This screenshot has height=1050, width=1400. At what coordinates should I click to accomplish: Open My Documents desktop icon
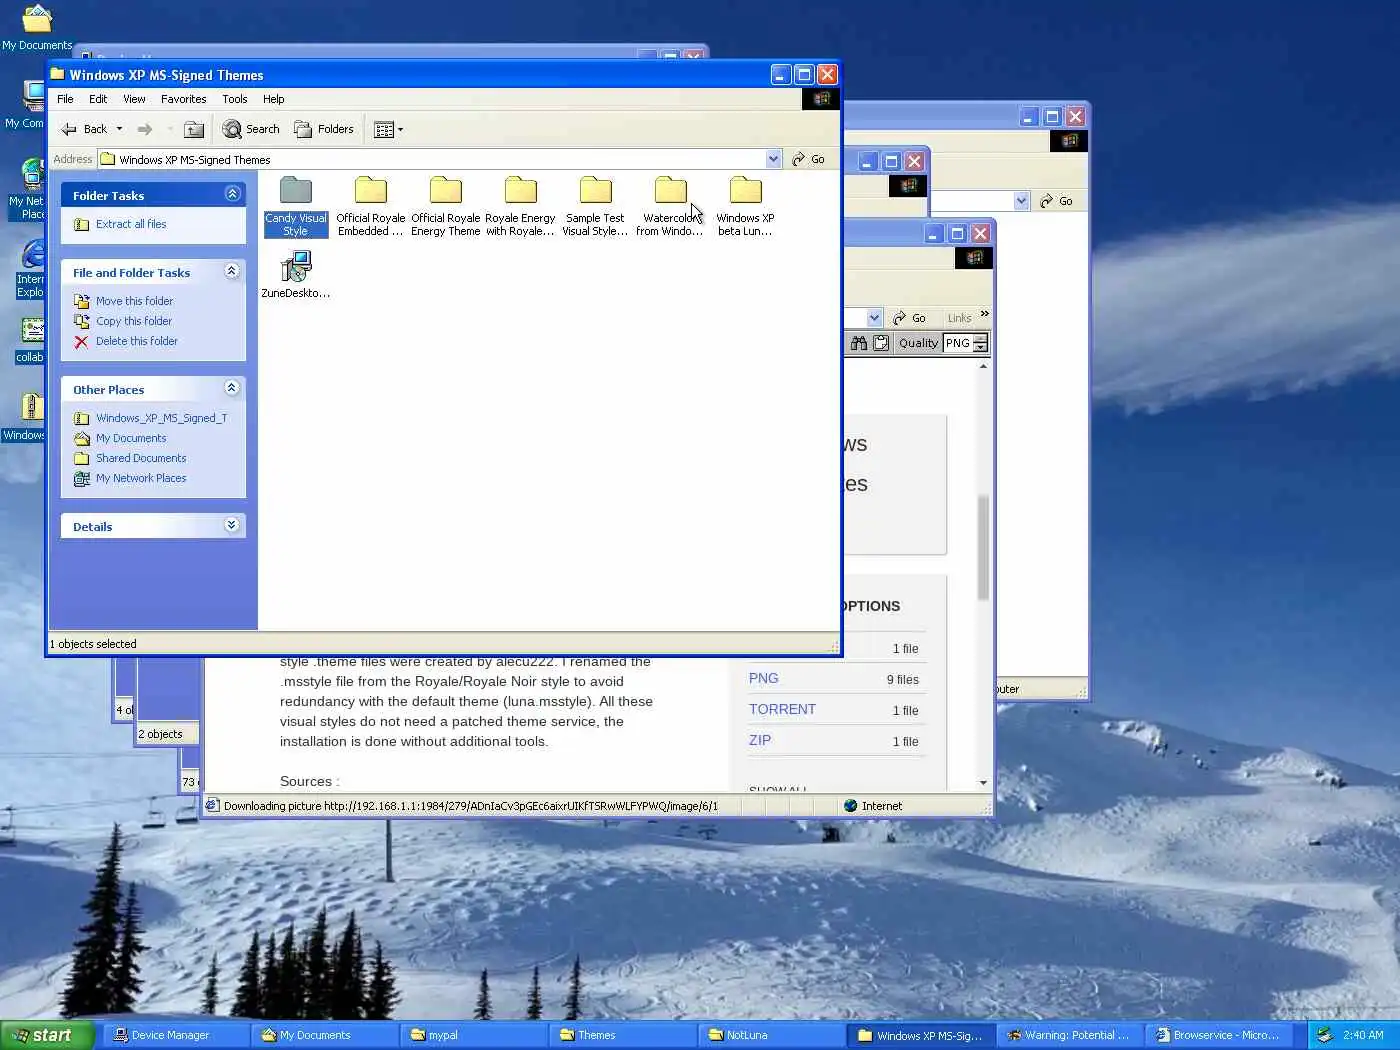(x=36, y=28)
